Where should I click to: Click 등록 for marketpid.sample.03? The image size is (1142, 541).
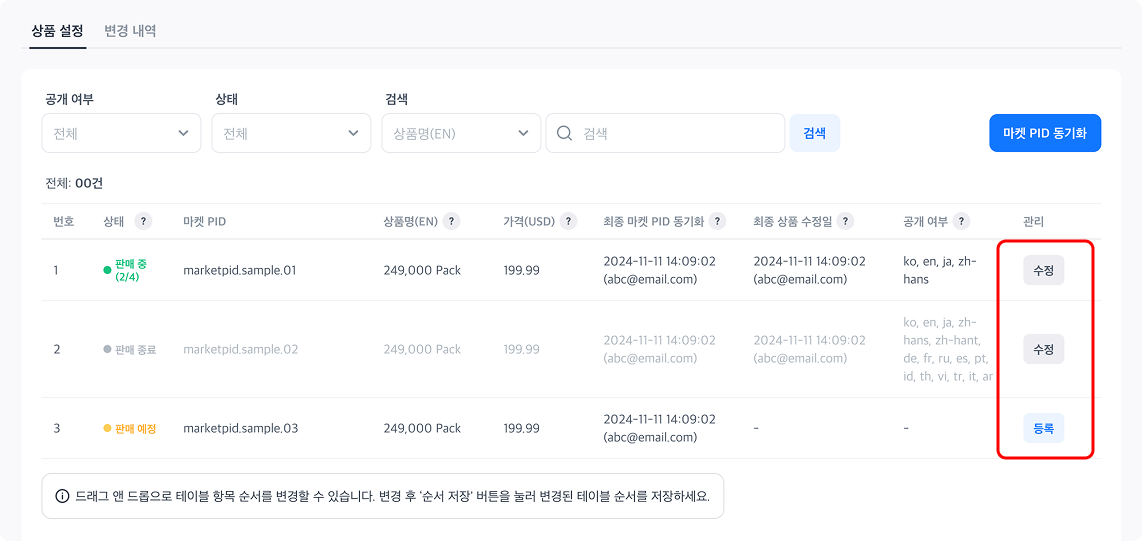coord(1043,428)
